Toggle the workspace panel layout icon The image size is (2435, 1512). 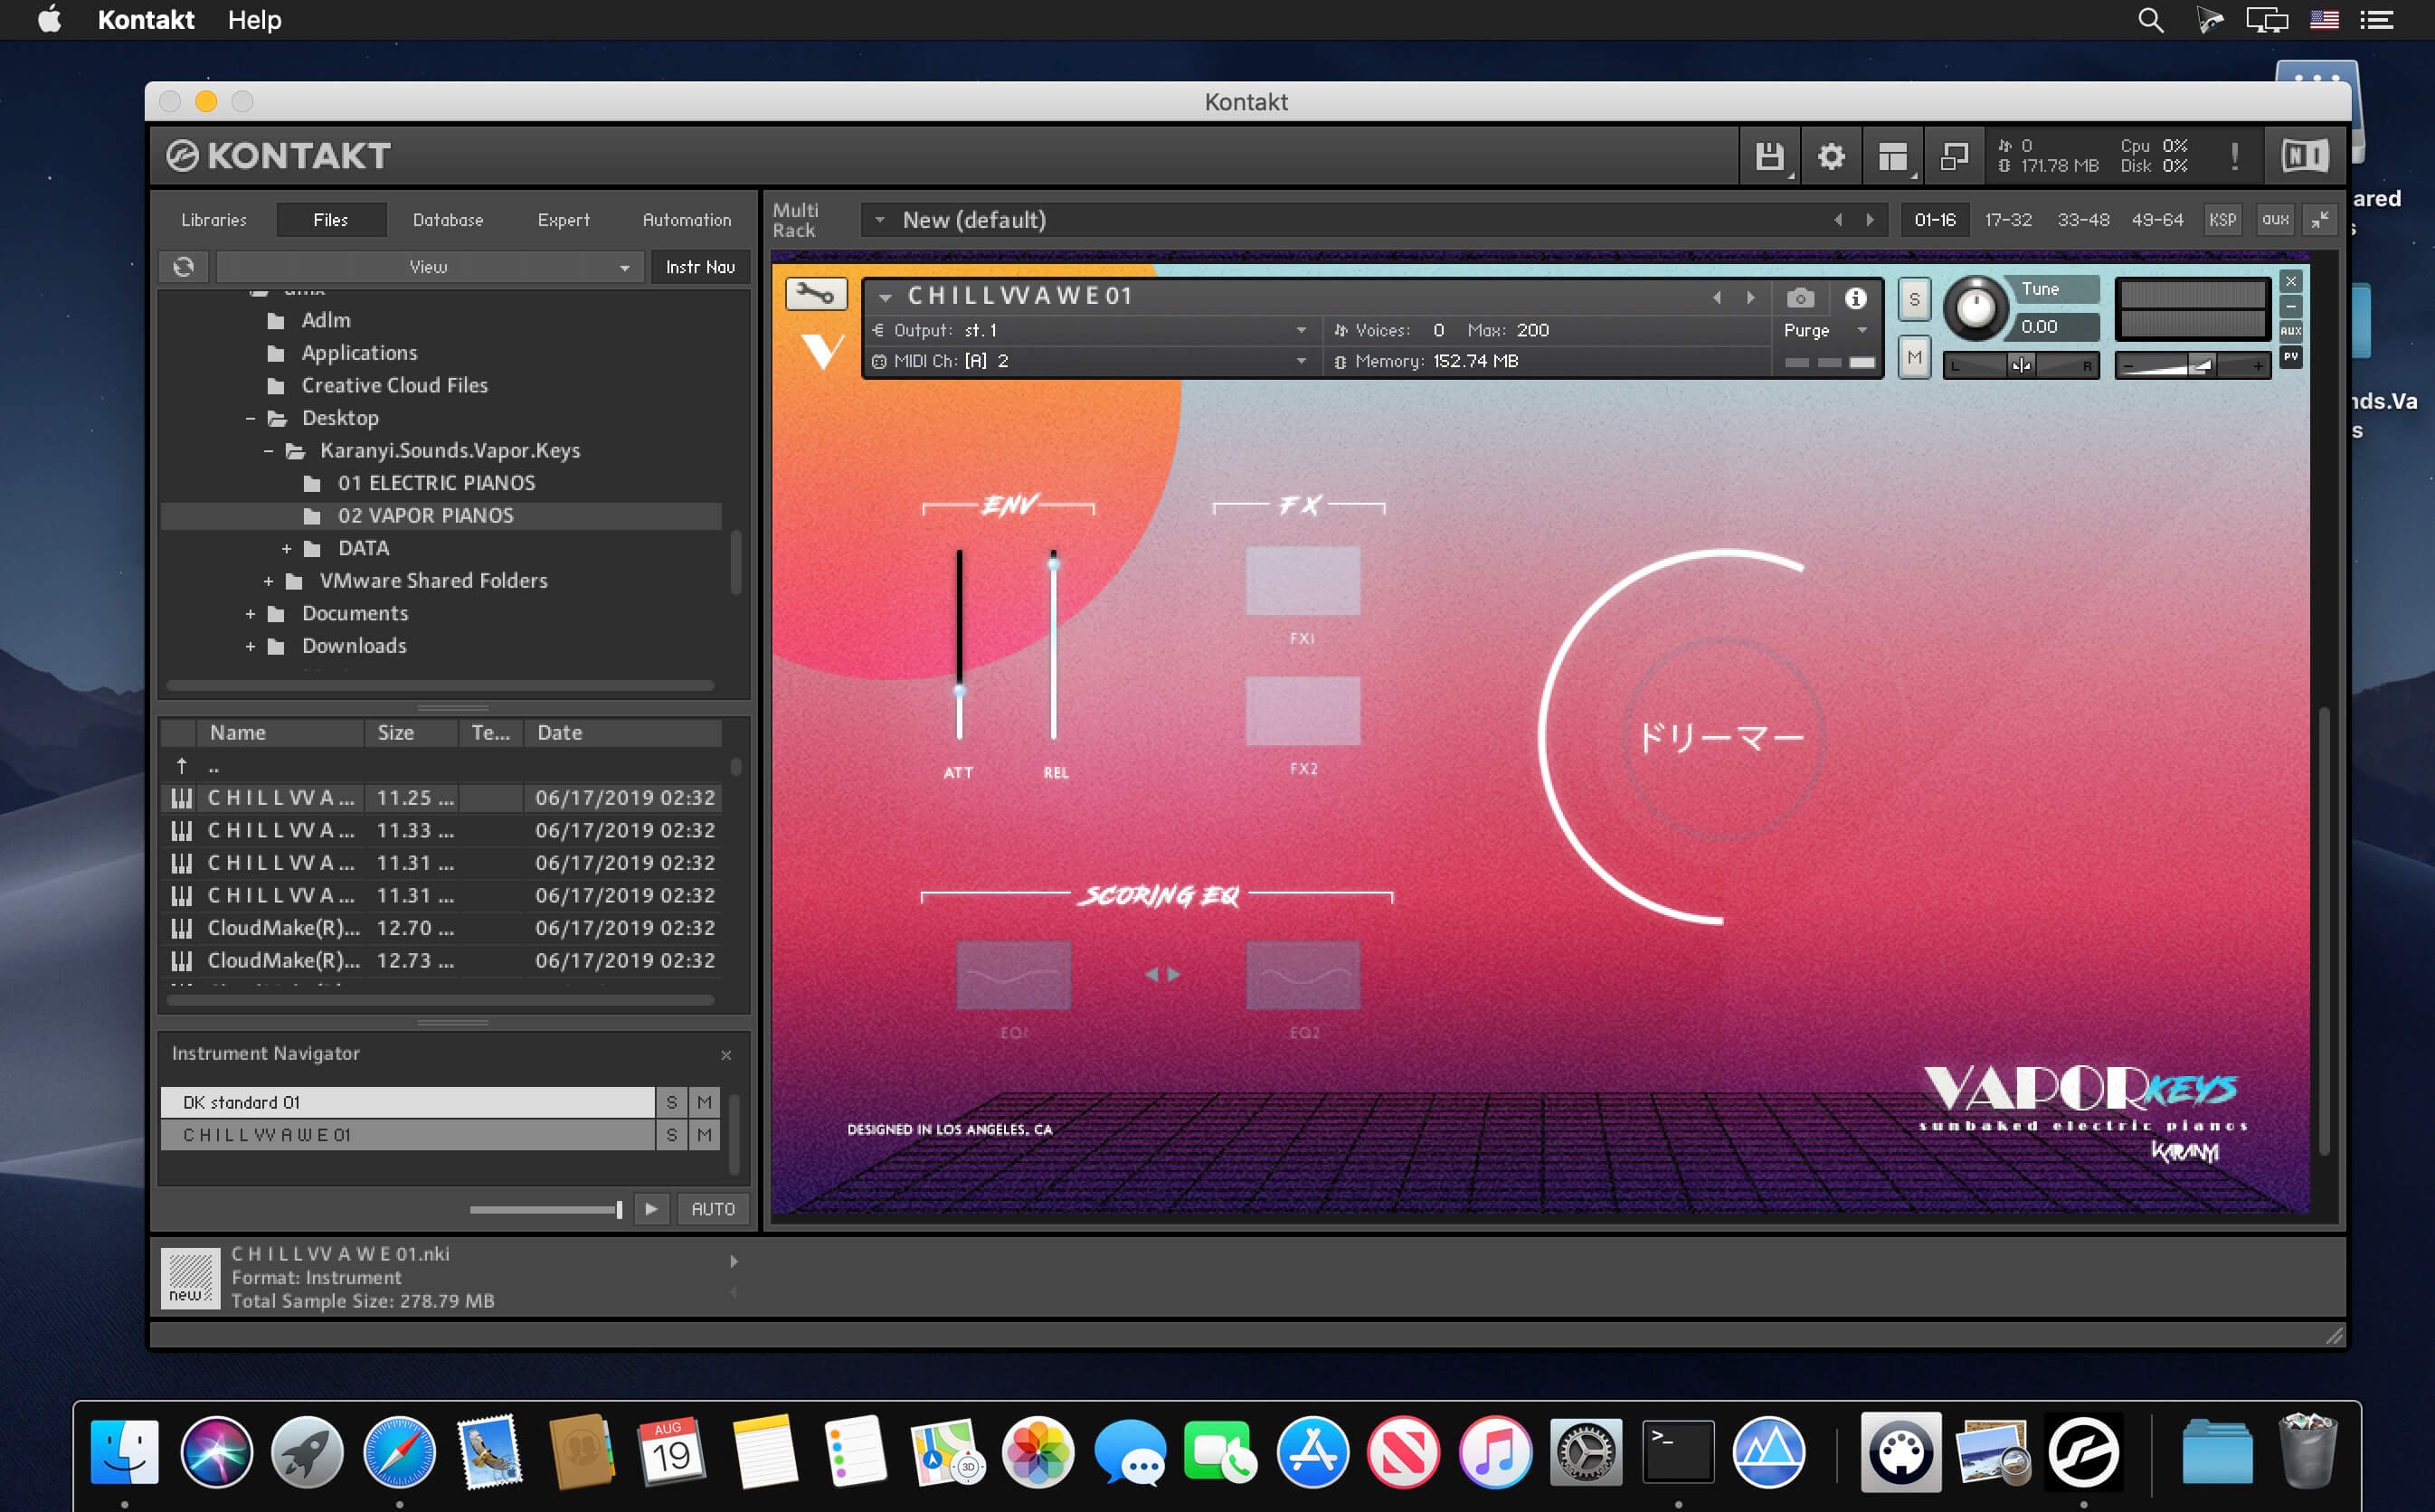1892,156
